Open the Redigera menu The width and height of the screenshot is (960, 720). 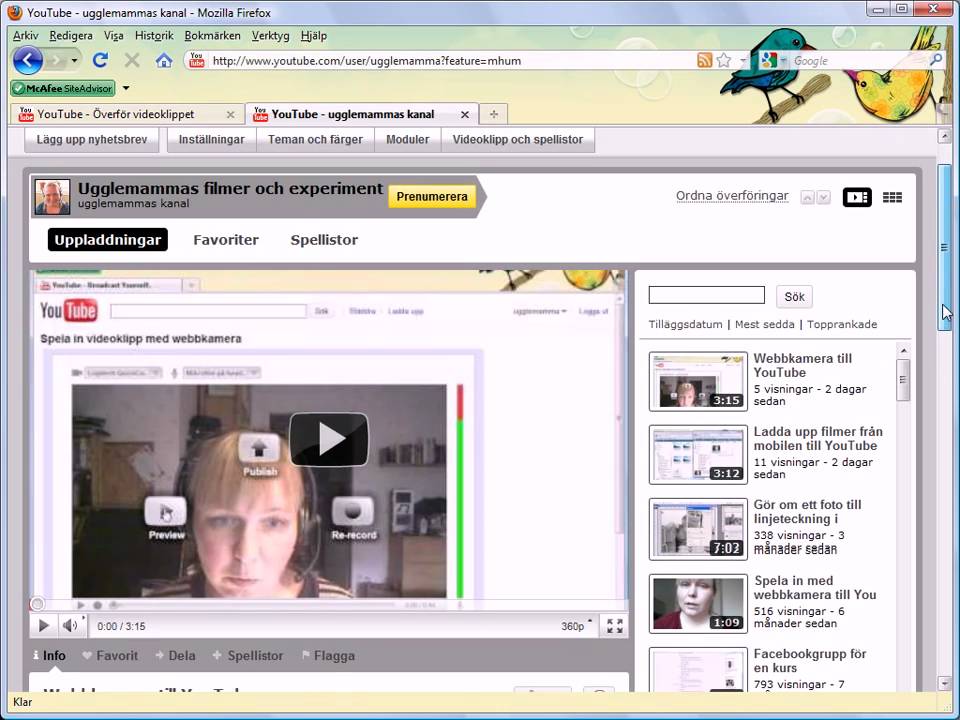pyautogui.click(x=71, y=36)
